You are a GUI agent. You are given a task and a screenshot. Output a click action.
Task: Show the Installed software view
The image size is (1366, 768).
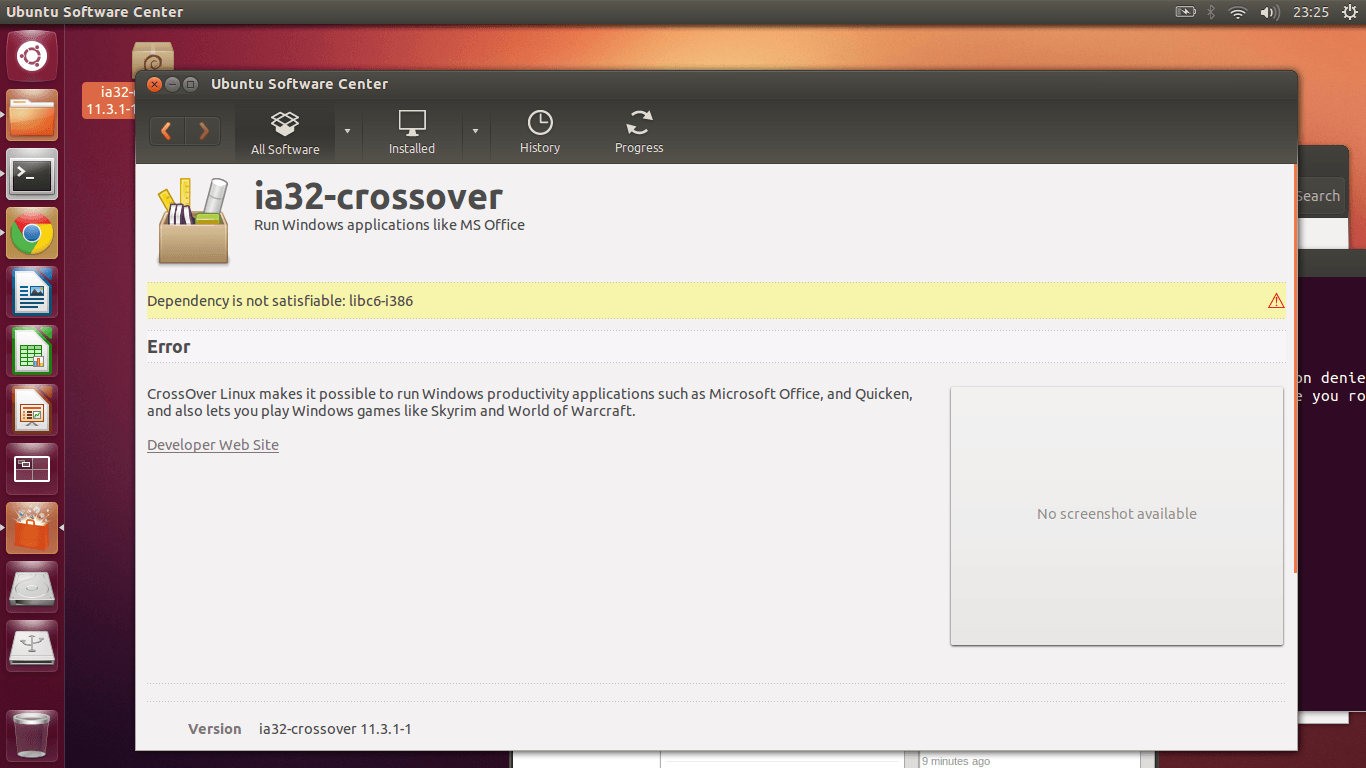click(x=412, y=133)
